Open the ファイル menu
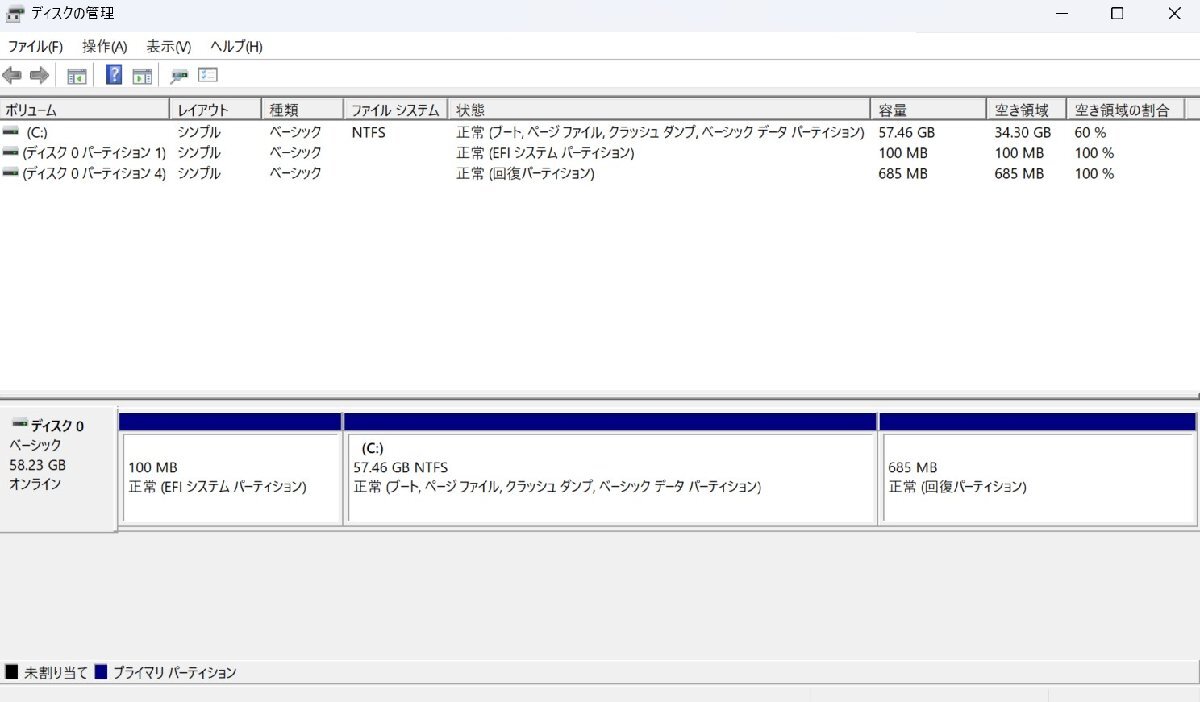Viewport: 1200px width, 702px height. coord(34,46)
